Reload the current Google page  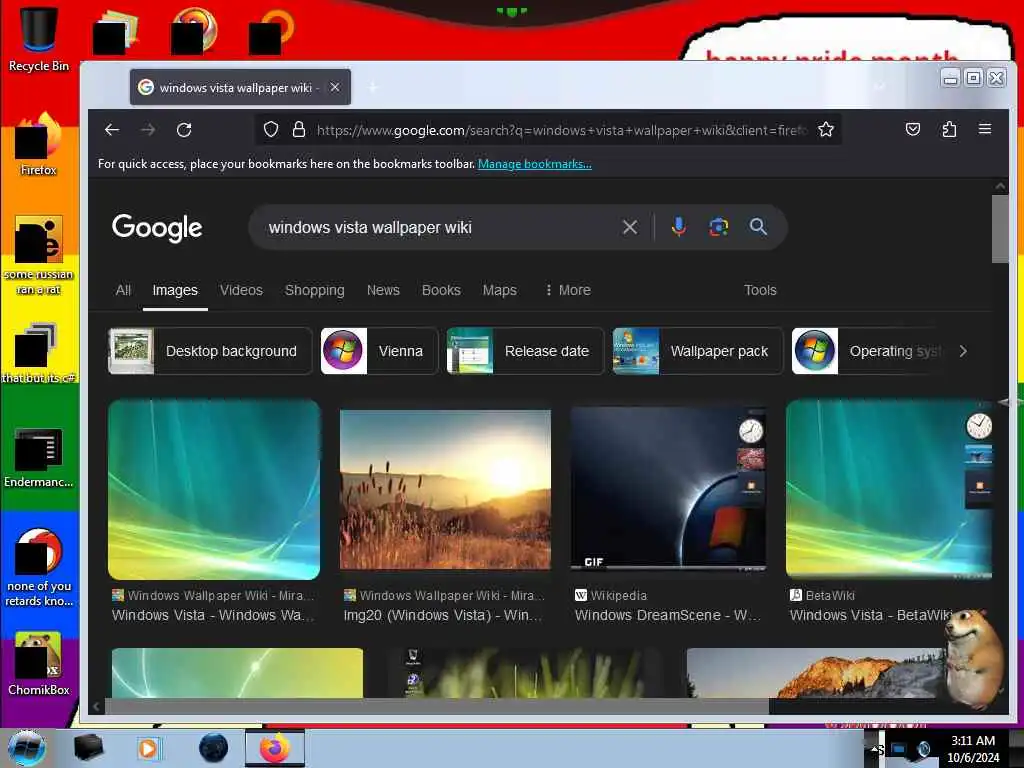(x=184, y=130)
